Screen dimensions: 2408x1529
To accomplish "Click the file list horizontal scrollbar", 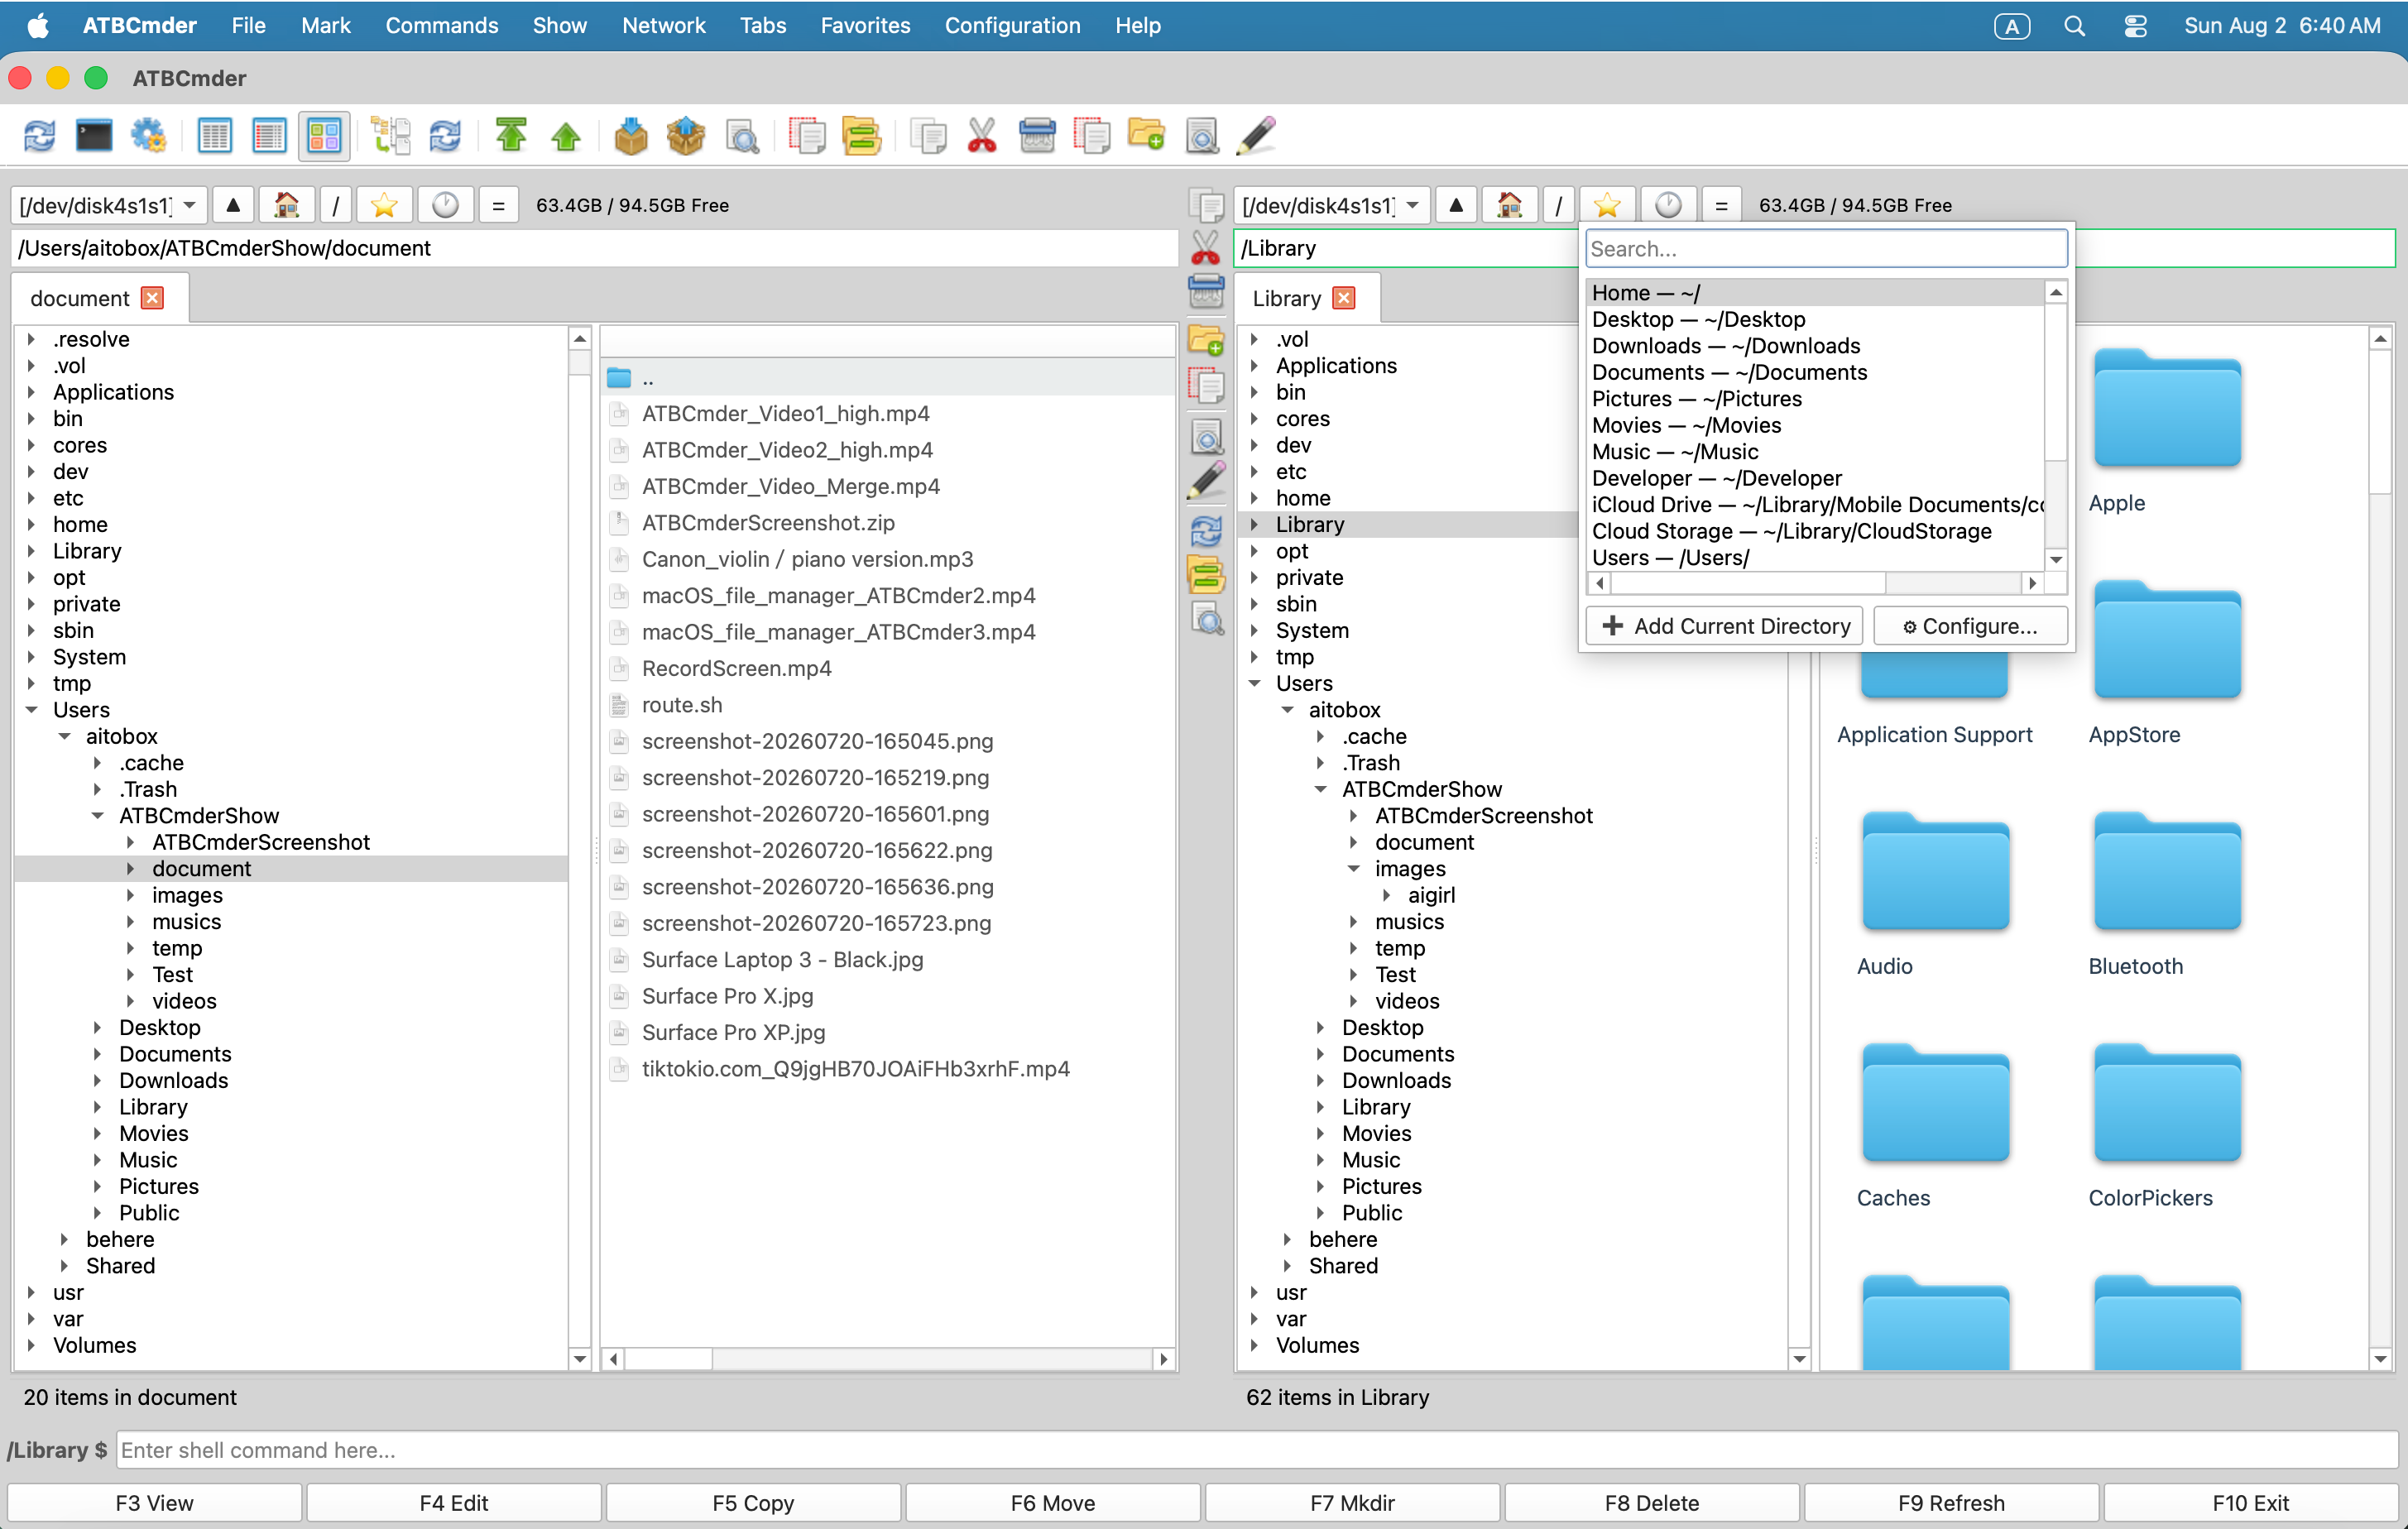I will pos(888,1359).
